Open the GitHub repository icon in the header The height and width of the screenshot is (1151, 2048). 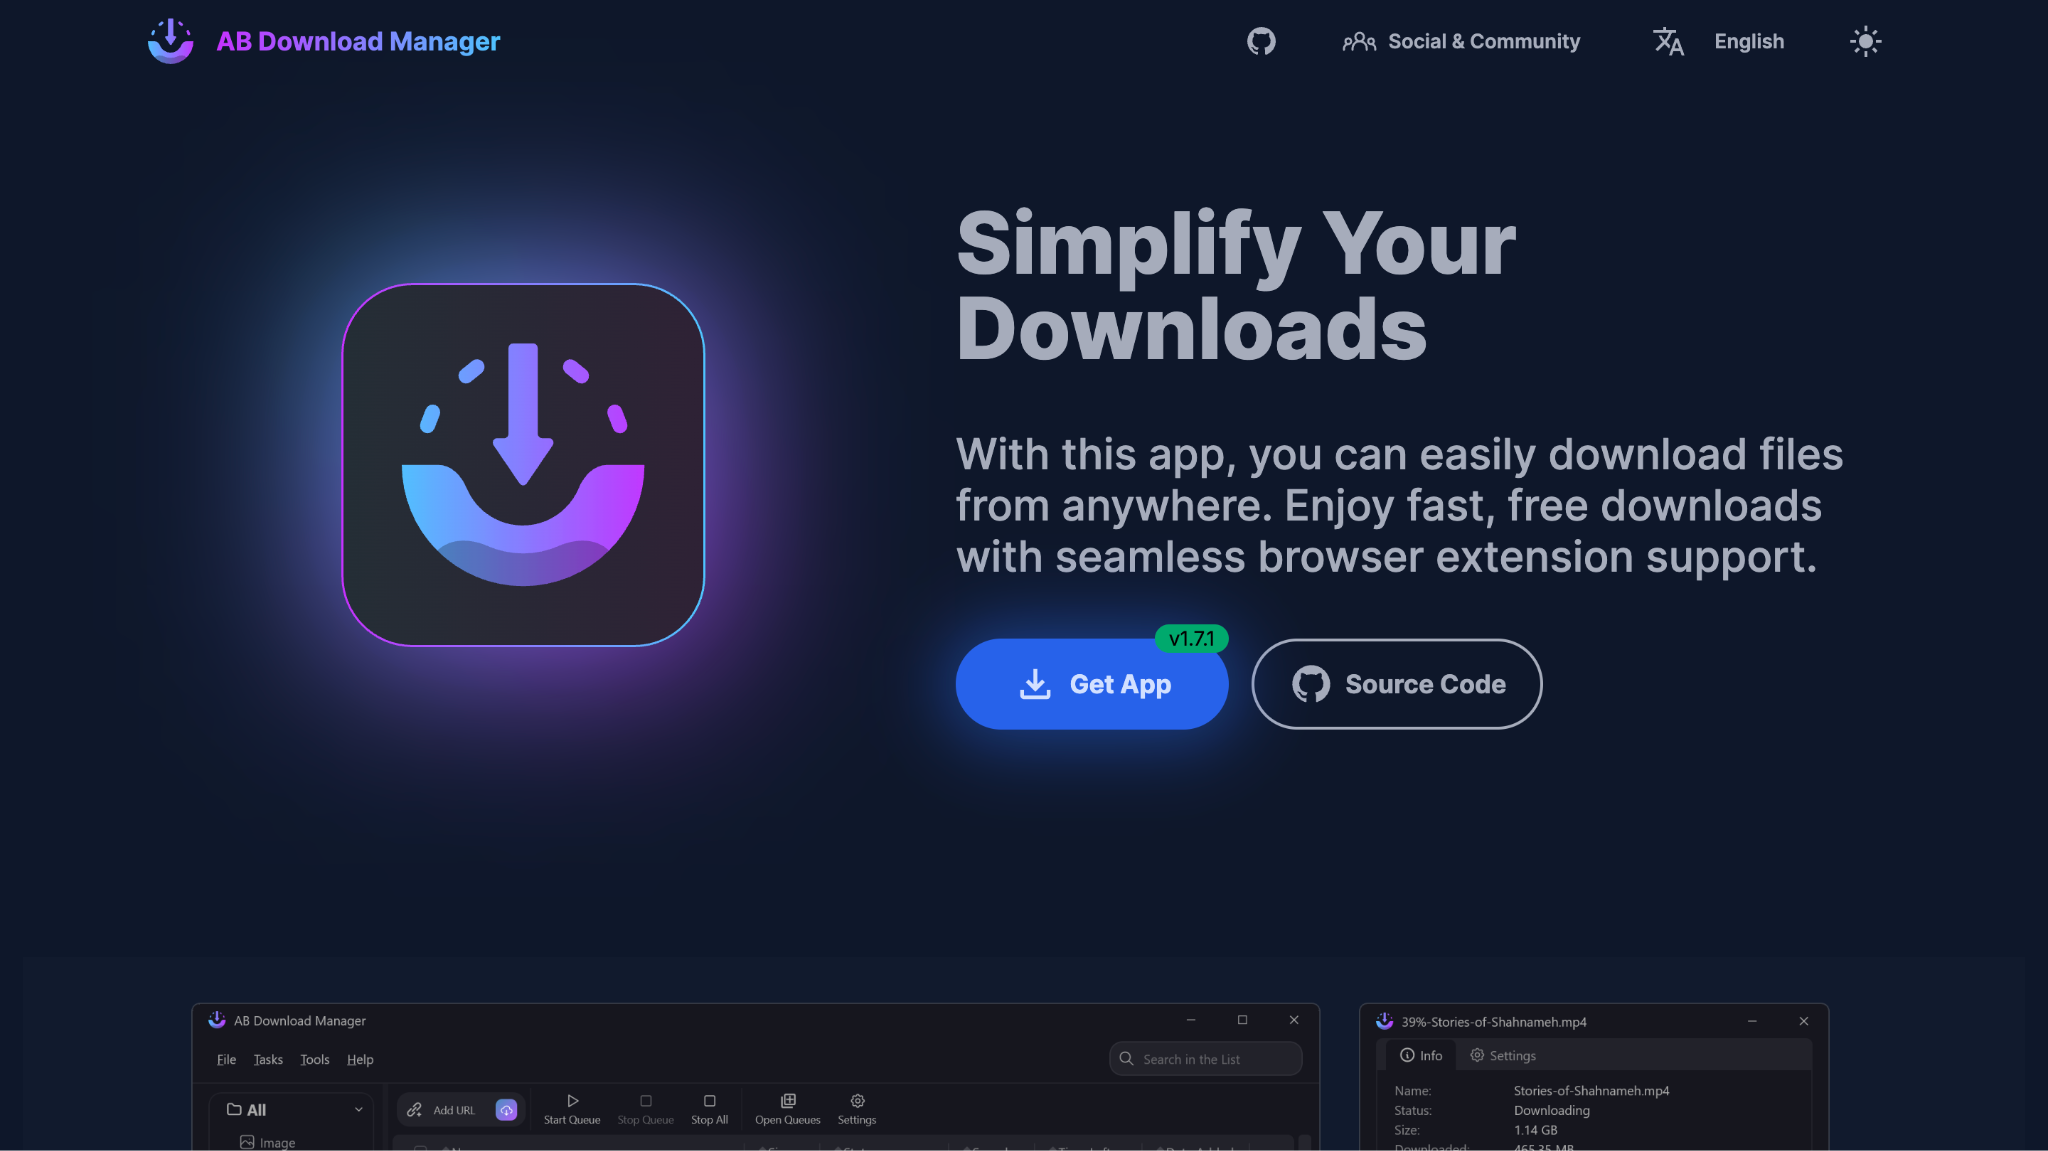(1260, 41)
